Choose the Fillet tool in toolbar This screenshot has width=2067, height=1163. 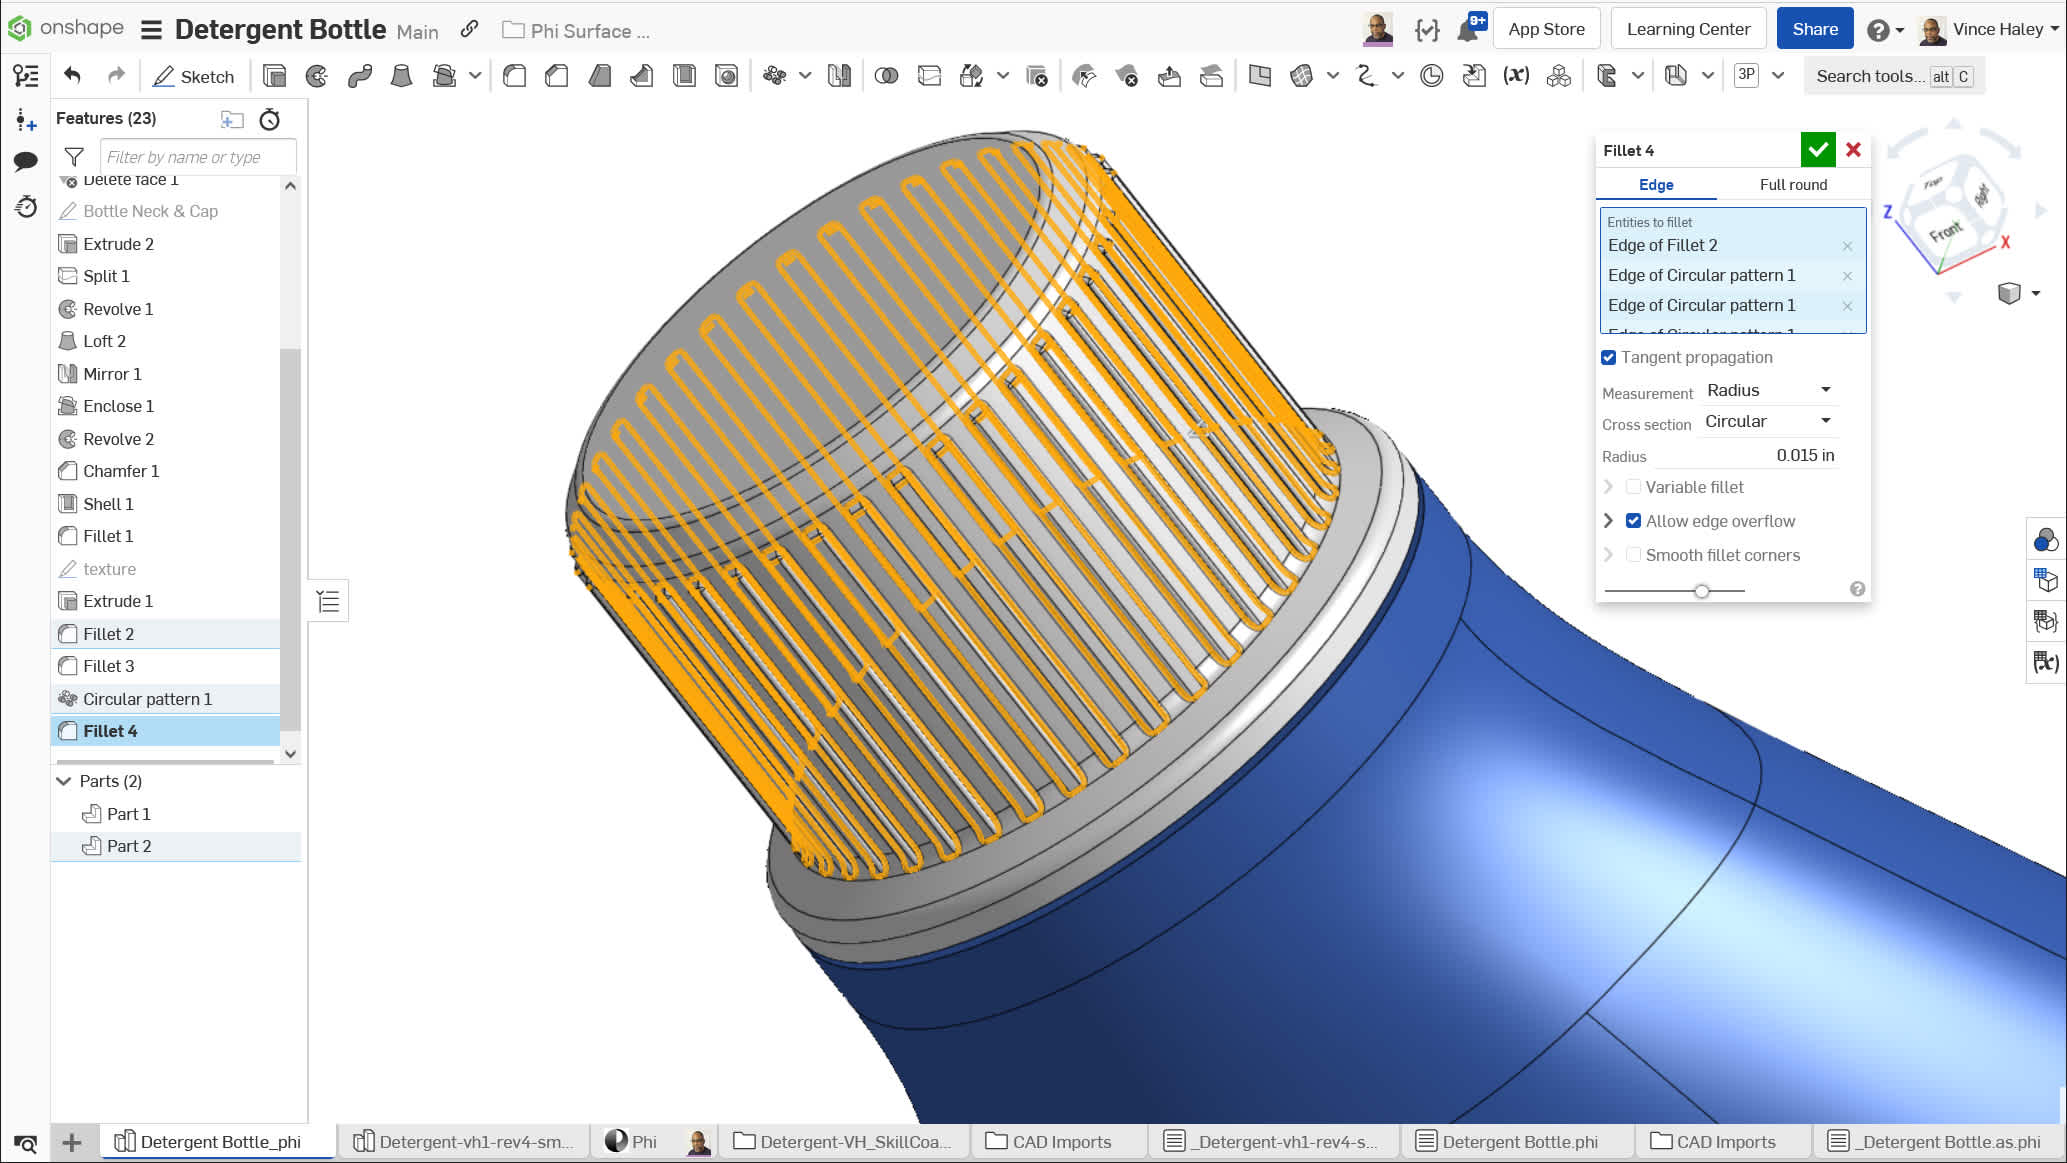point(515,76)
